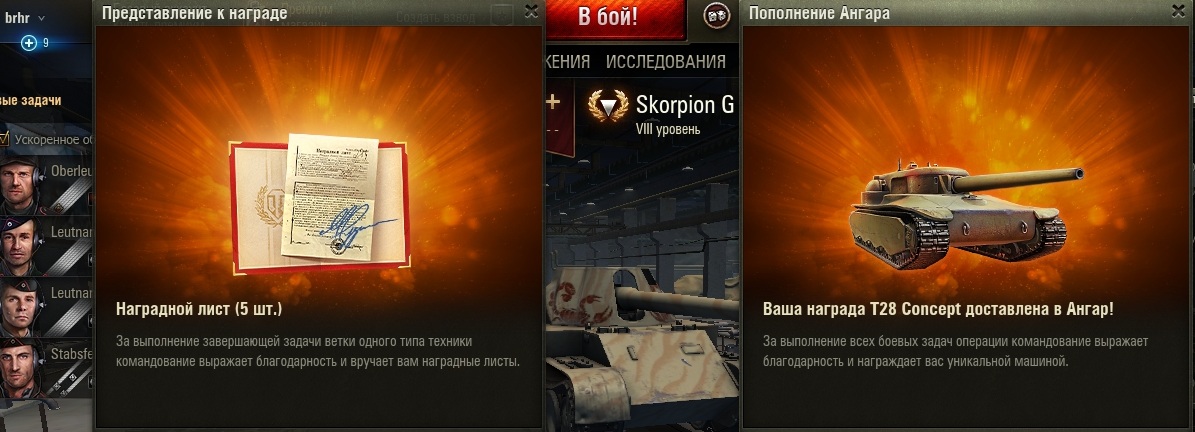Select the second Leutnant crew member

coord(21,307)
